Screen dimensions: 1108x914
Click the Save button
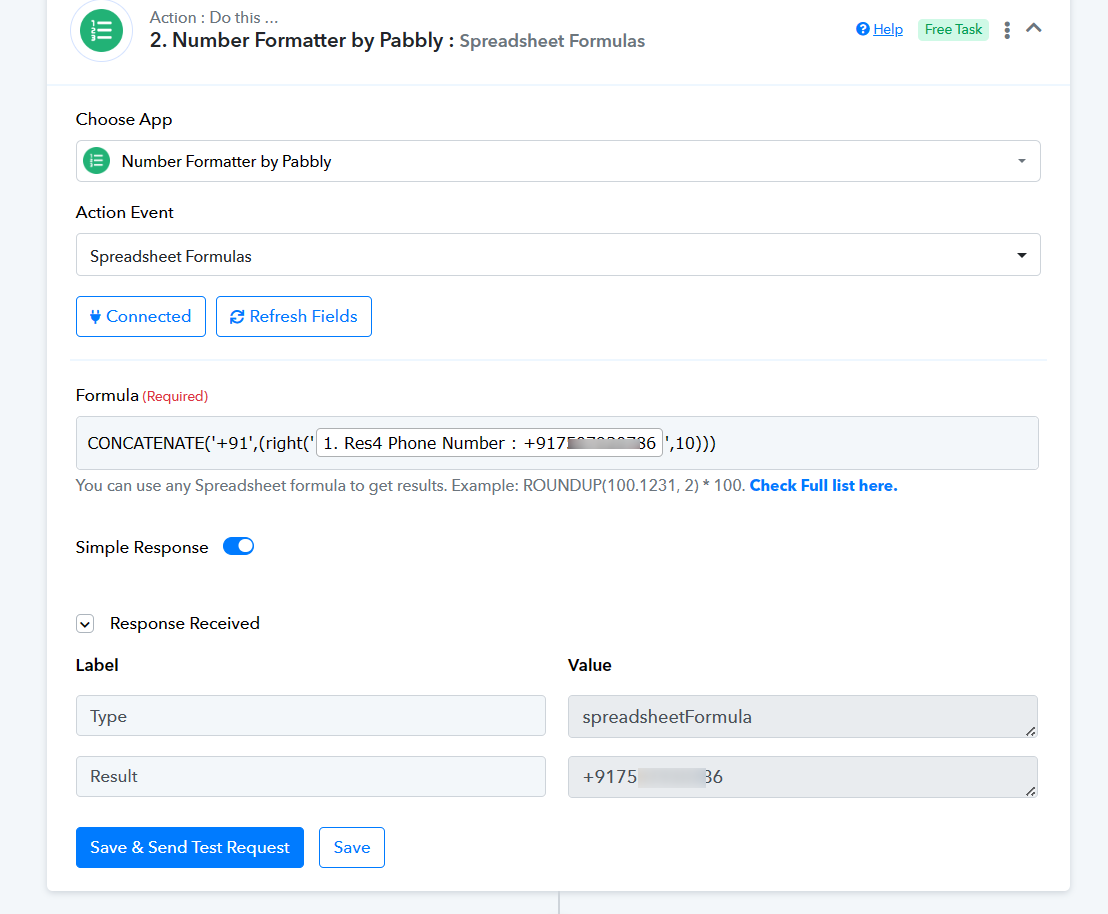351,847
